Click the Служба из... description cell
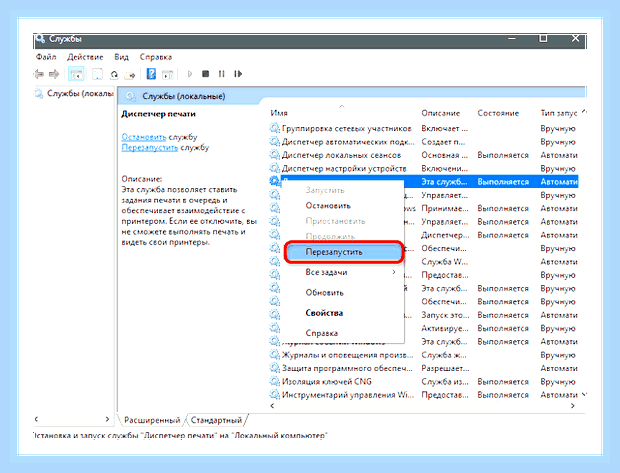Image resolution: width=620 pixels, height=473 pixels. 445,382
